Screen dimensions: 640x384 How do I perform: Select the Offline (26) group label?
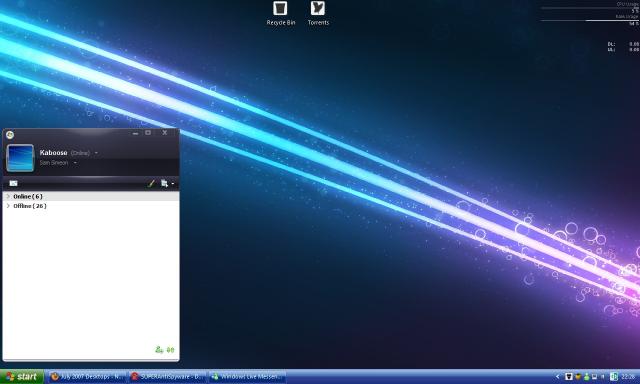(30, 206)
